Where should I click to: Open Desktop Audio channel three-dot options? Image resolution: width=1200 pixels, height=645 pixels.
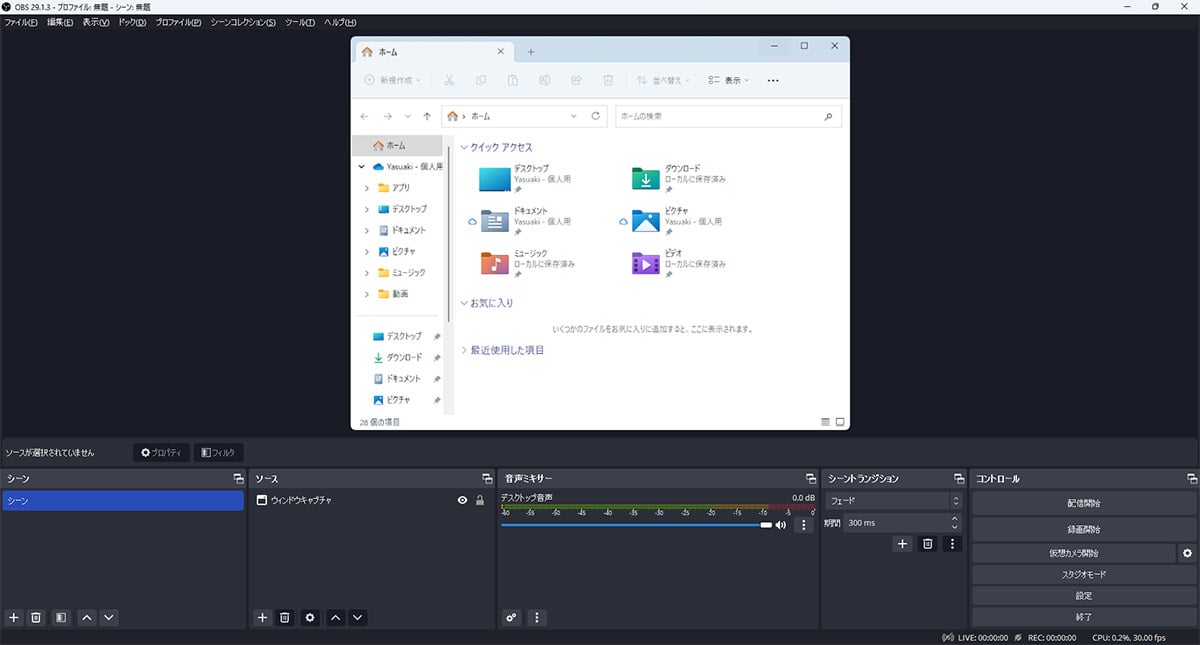click(x=803, y=524)
